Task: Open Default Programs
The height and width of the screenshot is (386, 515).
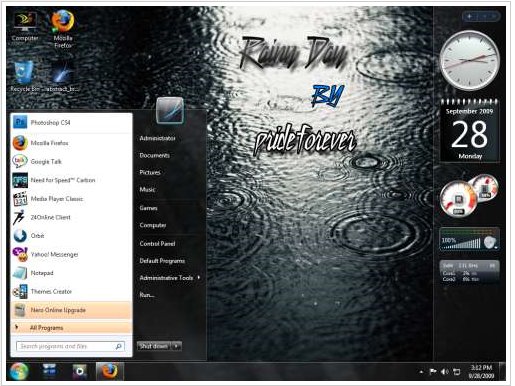Action: tap(162, 261)
